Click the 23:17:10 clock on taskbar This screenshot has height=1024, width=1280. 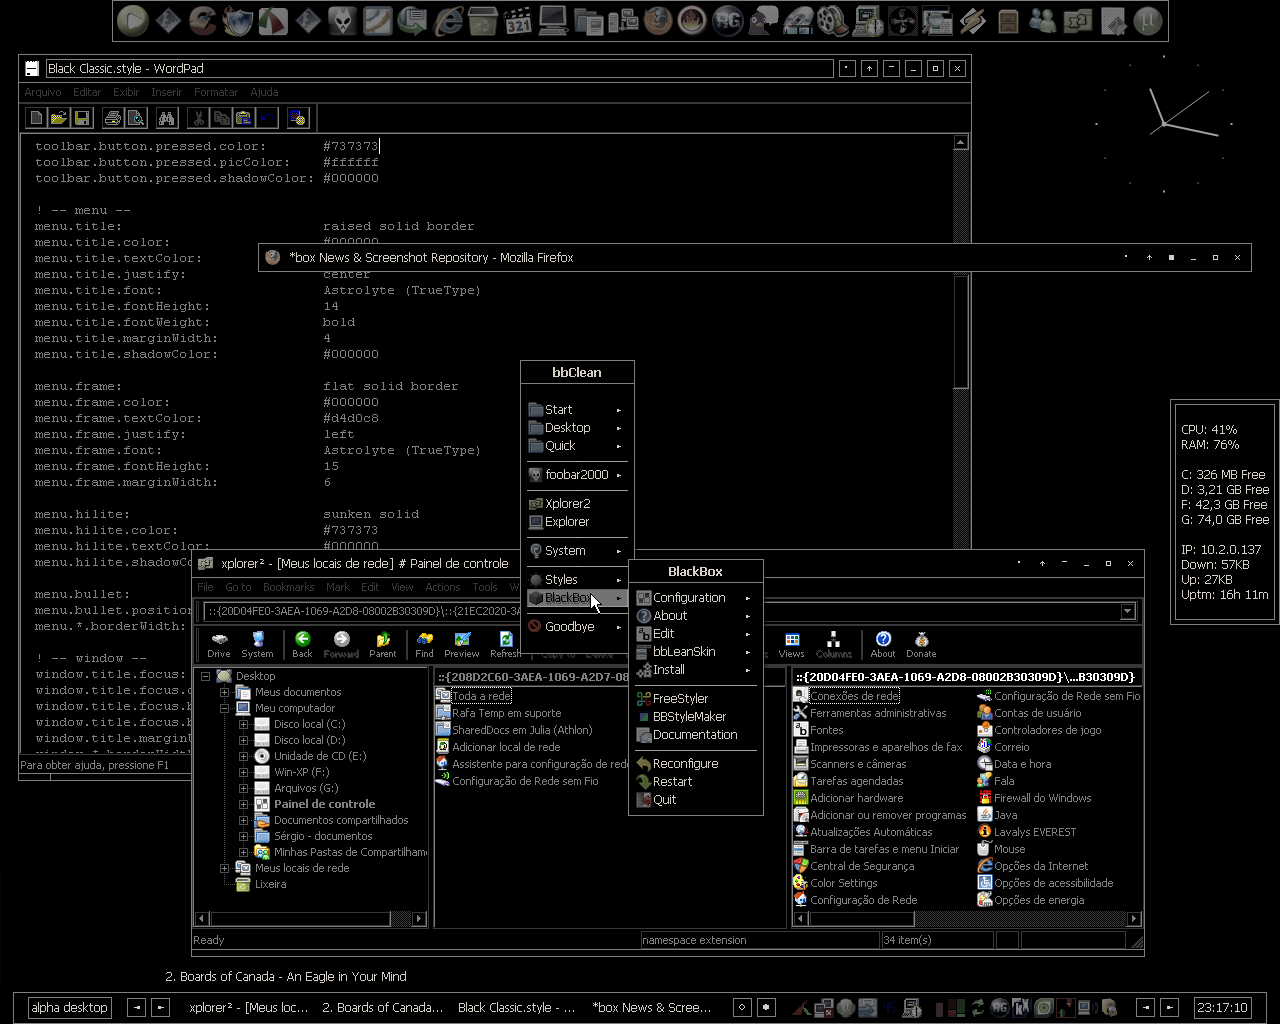coord(1222,1007)
